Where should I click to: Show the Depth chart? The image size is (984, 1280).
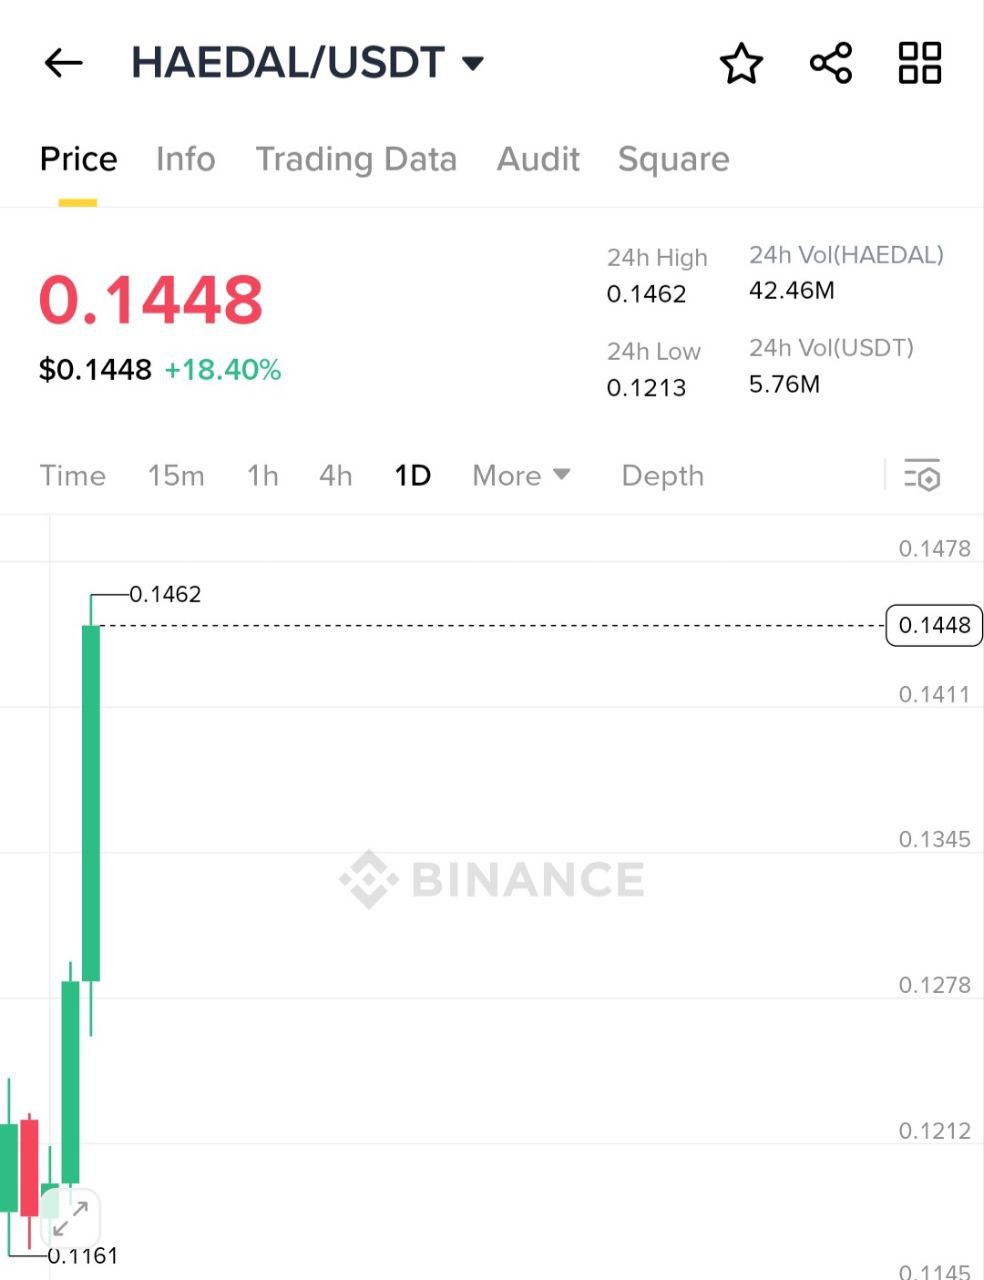(662, 475)
